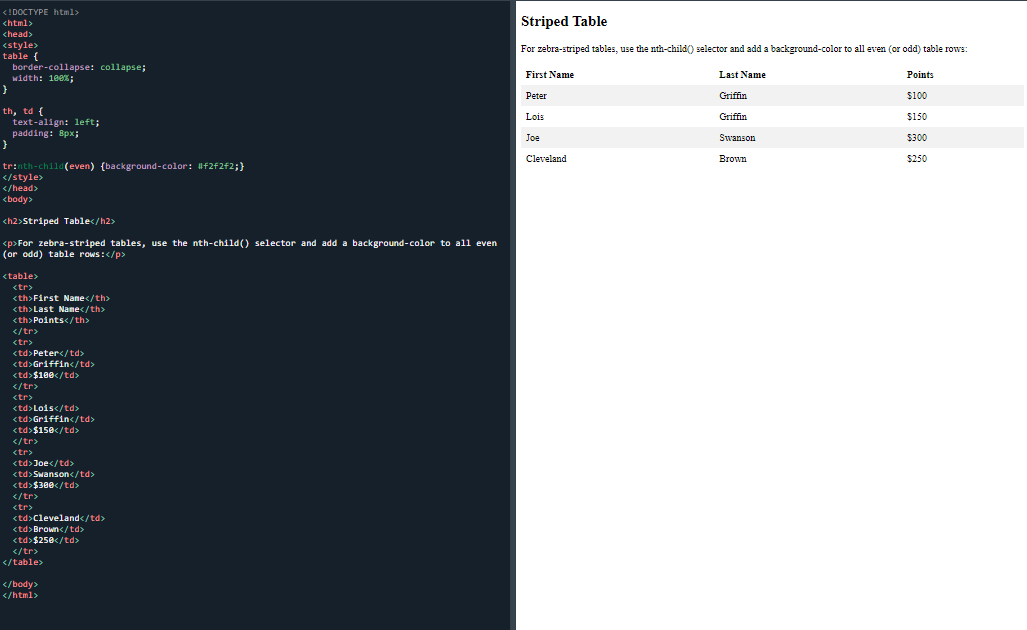Click the "Last Name" table header
The image size is (1027, 630).
click(742, 75)
